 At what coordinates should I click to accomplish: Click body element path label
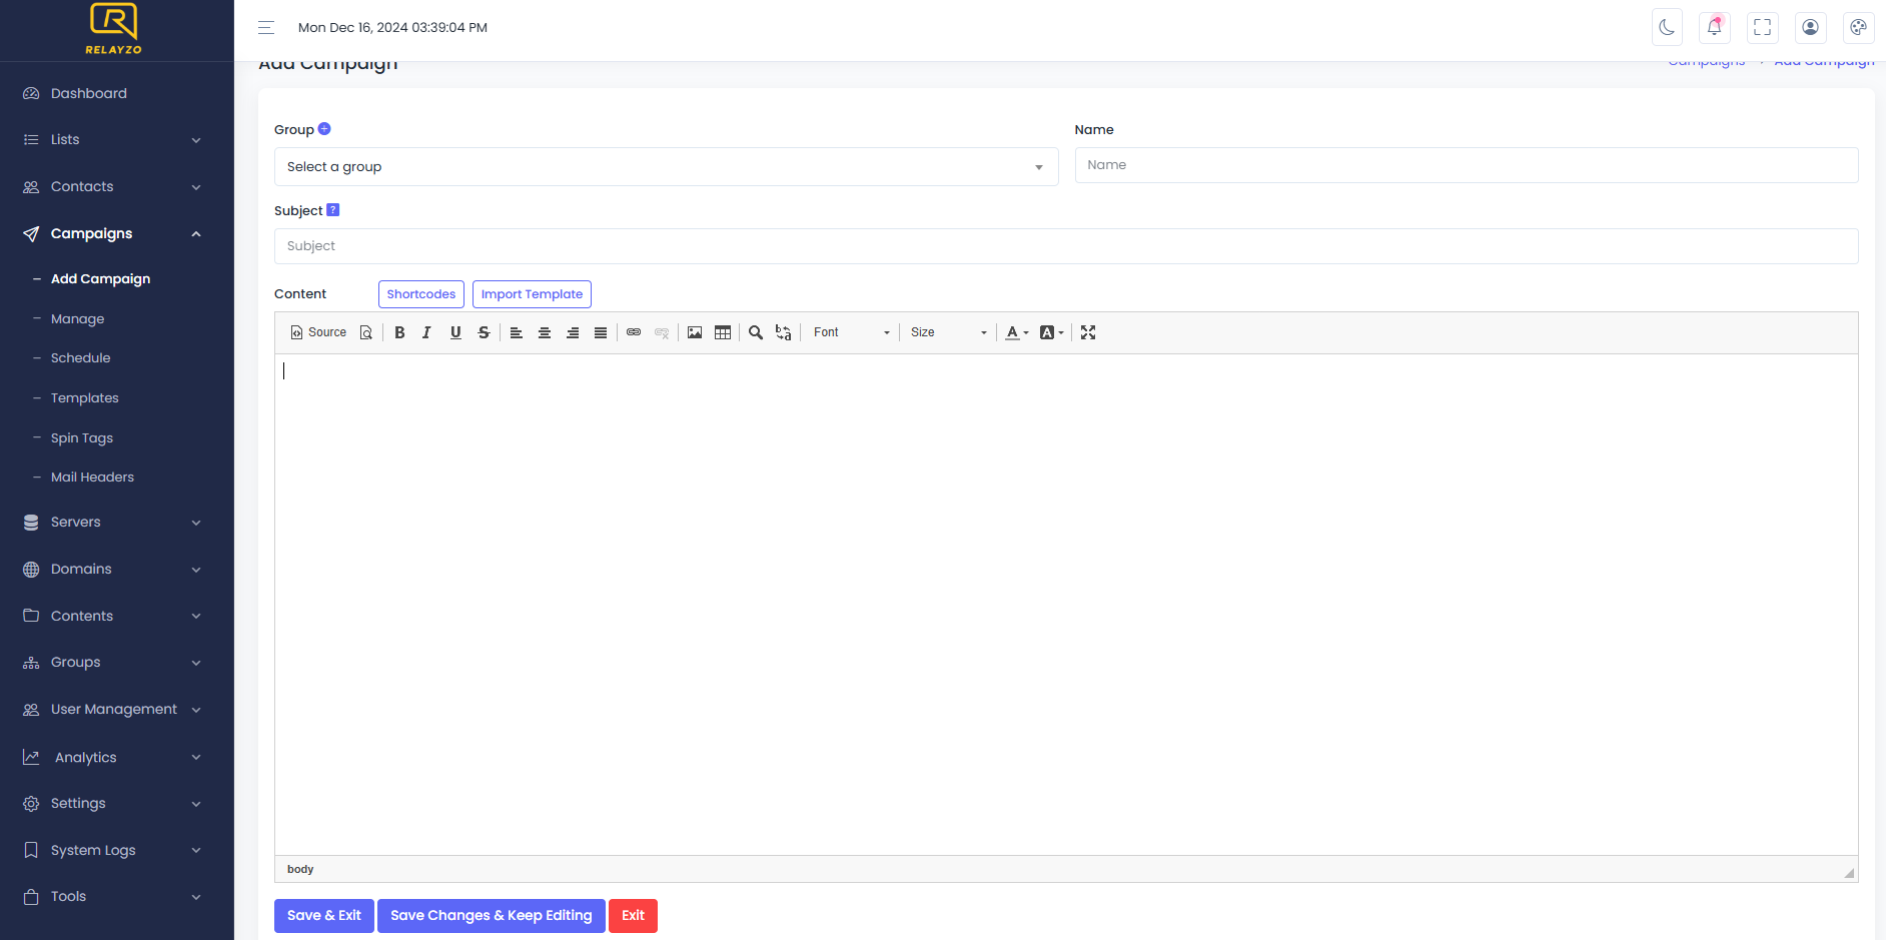tap(300, 869)
